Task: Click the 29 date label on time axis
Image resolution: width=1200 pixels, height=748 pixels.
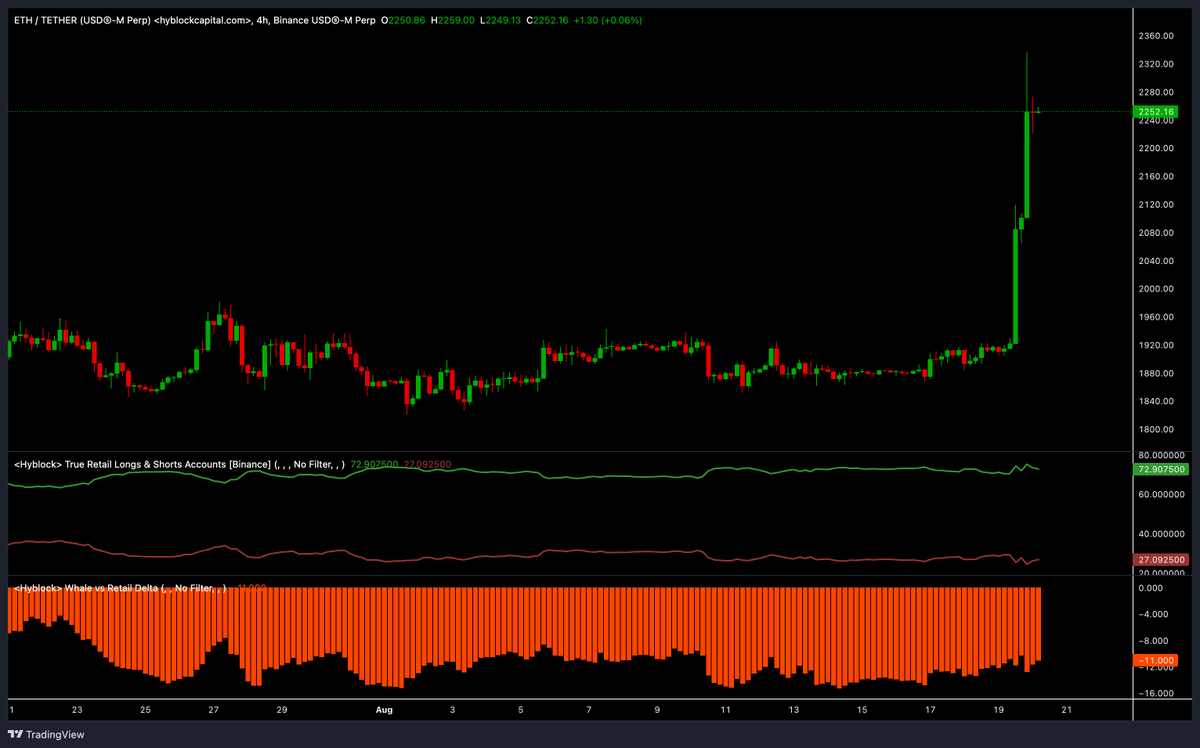Action: point(282,710)
